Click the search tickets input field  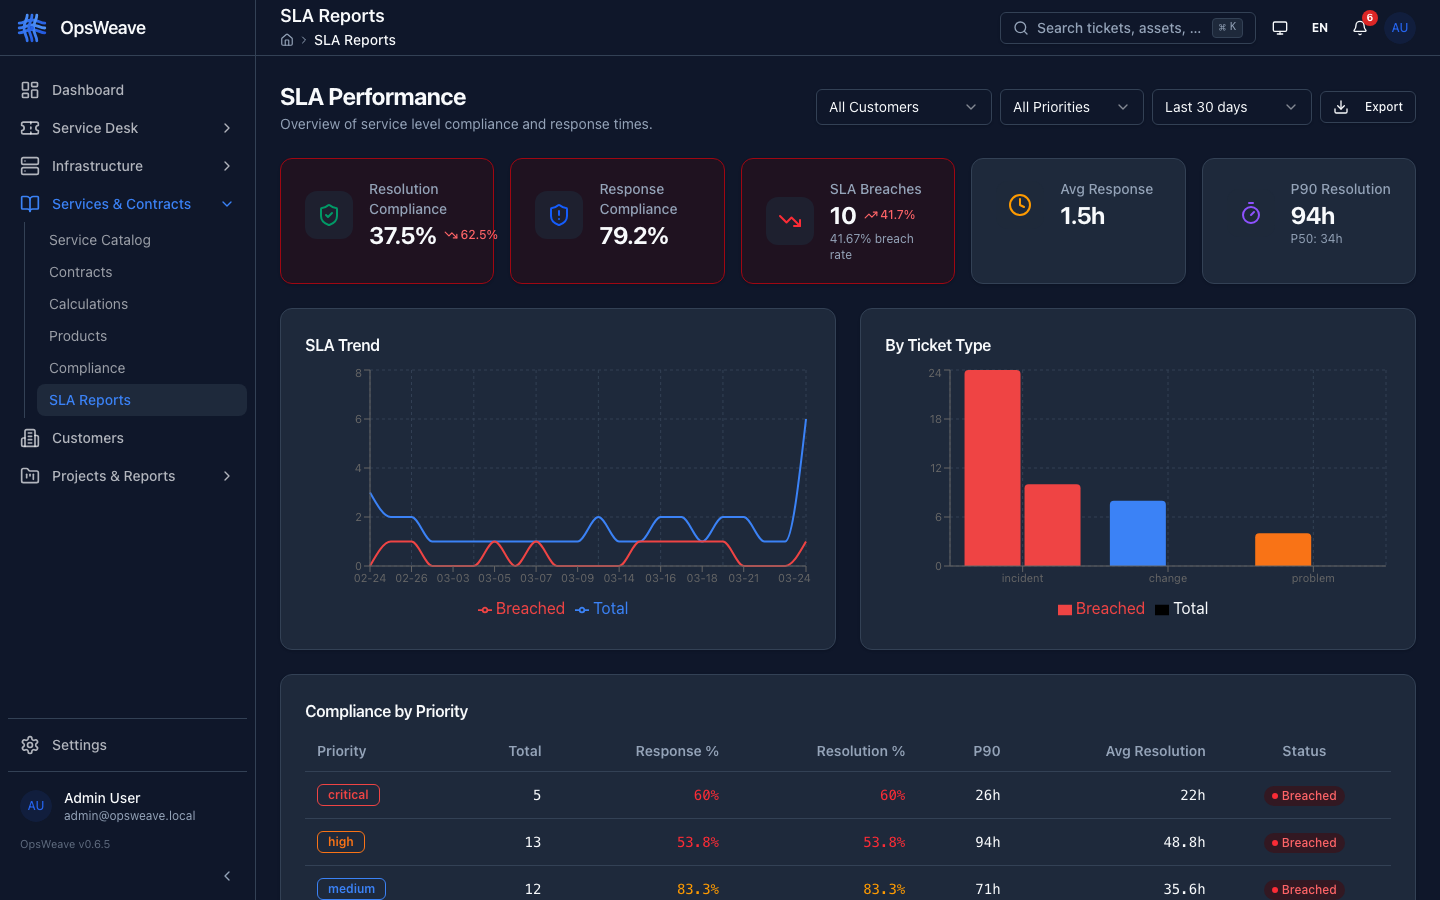tap(1120, 28)
